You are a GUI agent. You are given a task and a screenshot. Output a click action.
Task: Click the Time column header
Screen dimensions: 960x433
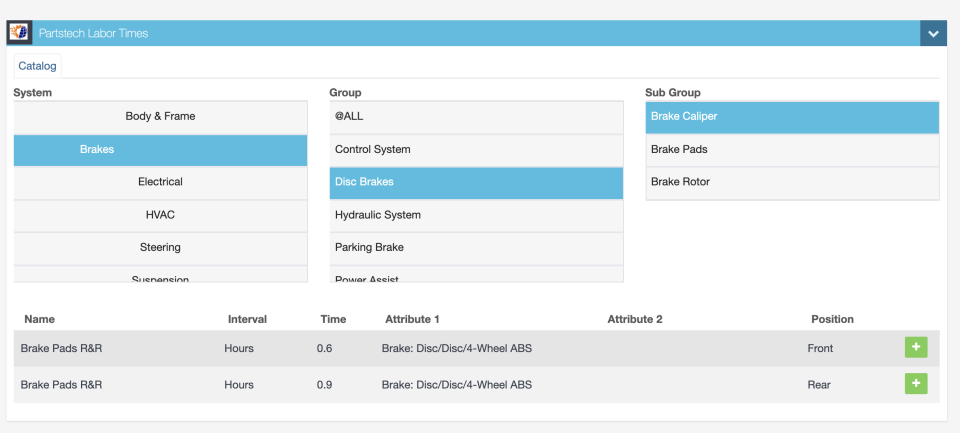(x=333, y=319)
